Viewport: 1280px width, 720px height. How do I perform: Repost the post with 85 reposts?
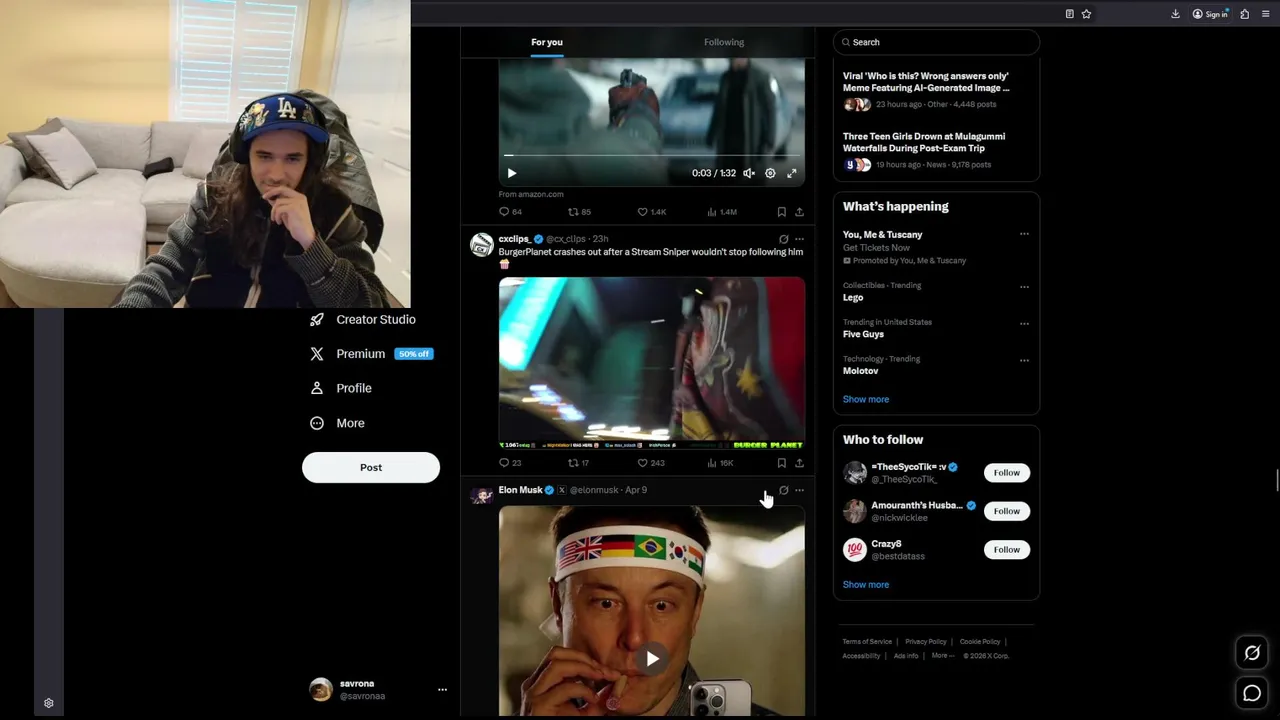point(579,212)
